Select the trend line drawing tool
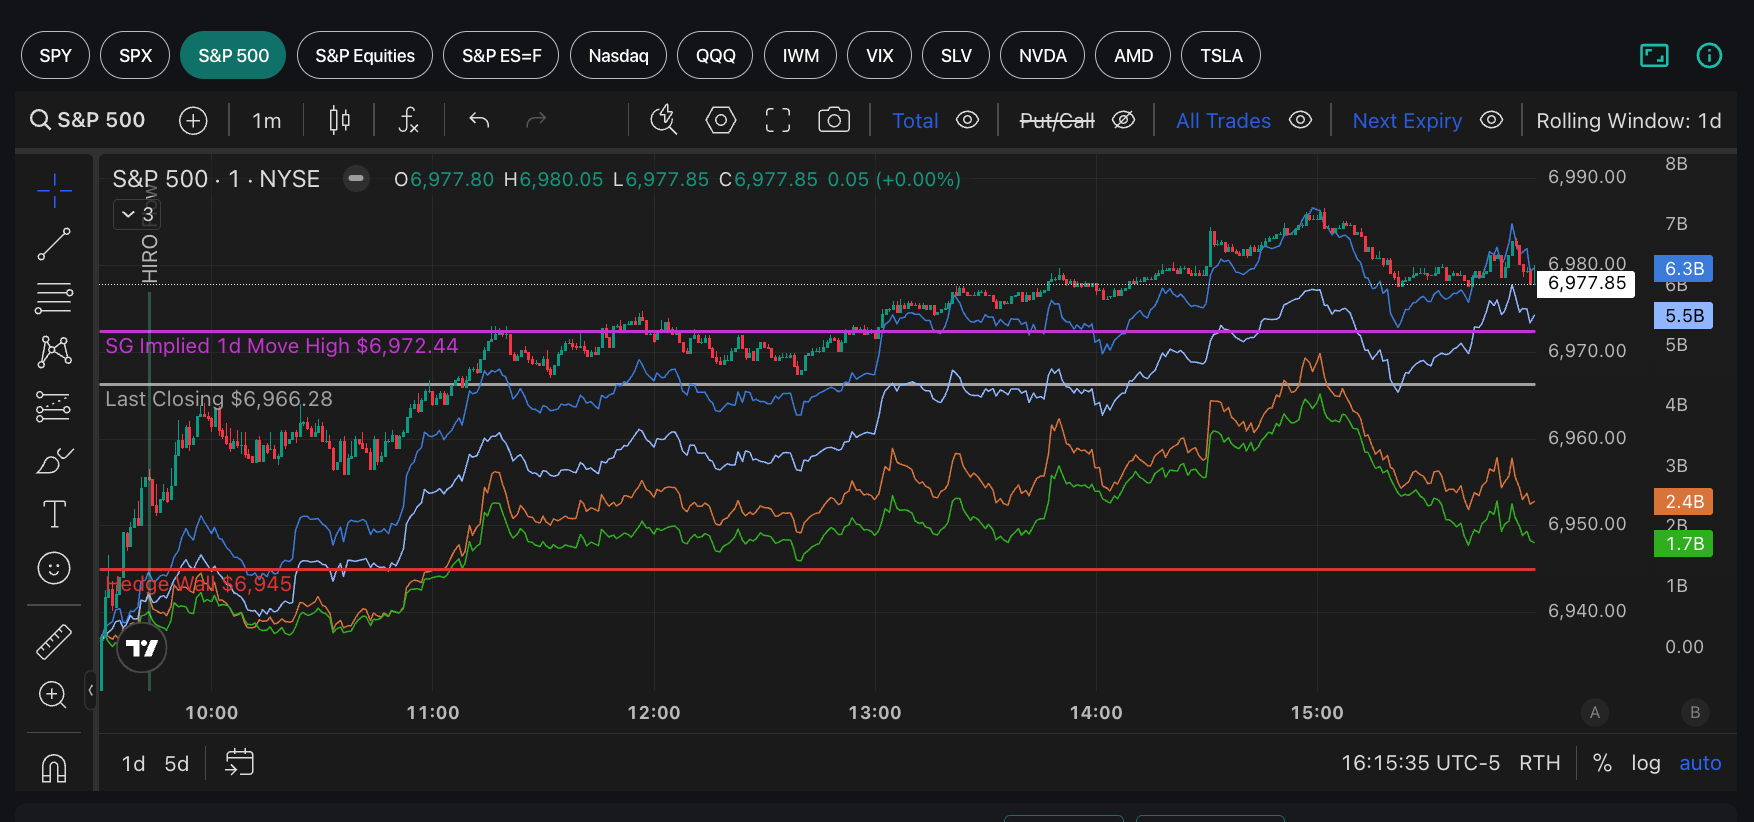The image size is (1754, 822). (x=54, y=244)
